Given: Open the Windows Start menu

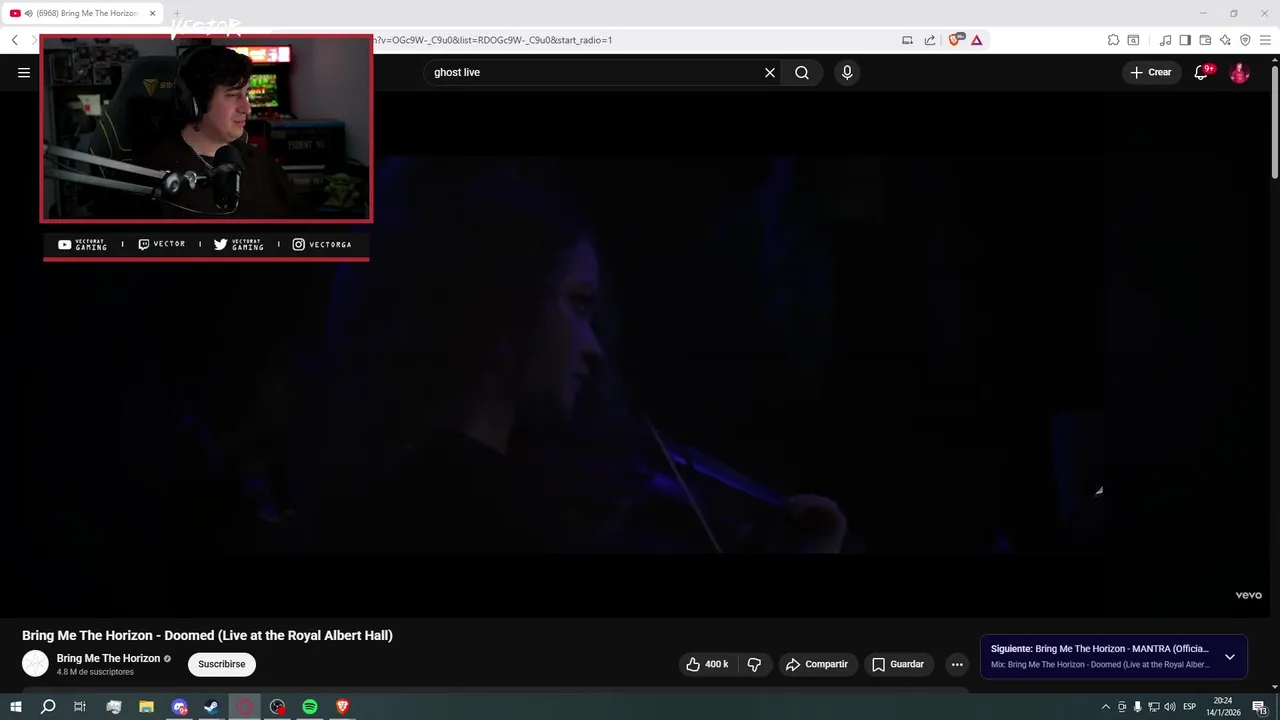Looking at the screenshot, I should [x=15, y=707].
